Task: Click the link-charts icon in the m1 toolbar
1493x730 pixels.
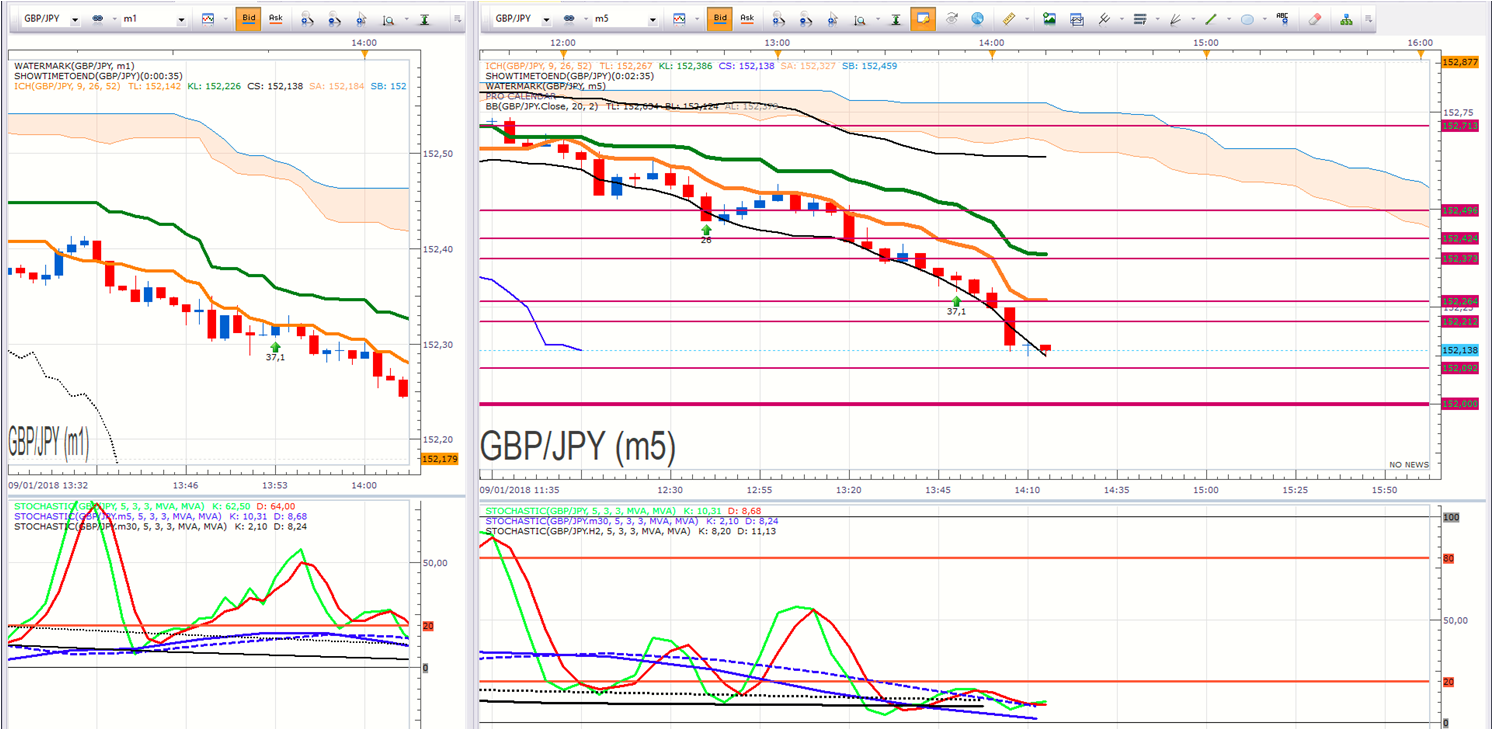Action: [99, 19]
